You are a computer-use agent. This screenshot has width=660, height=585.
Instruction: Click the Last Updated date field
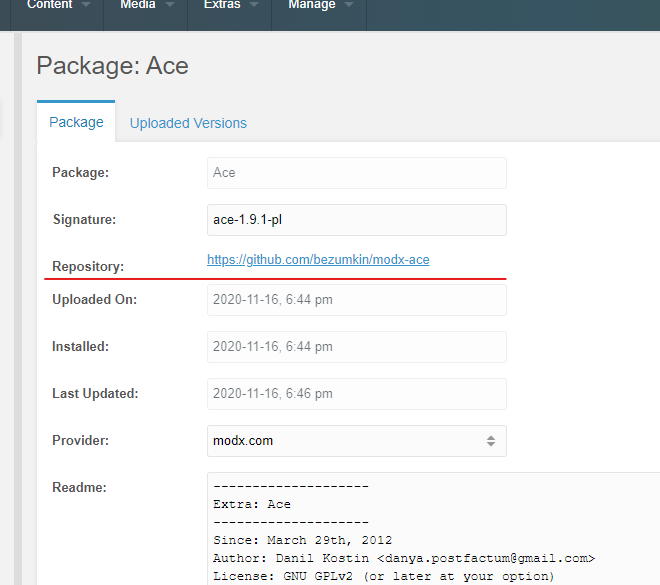tap(357, 394)
